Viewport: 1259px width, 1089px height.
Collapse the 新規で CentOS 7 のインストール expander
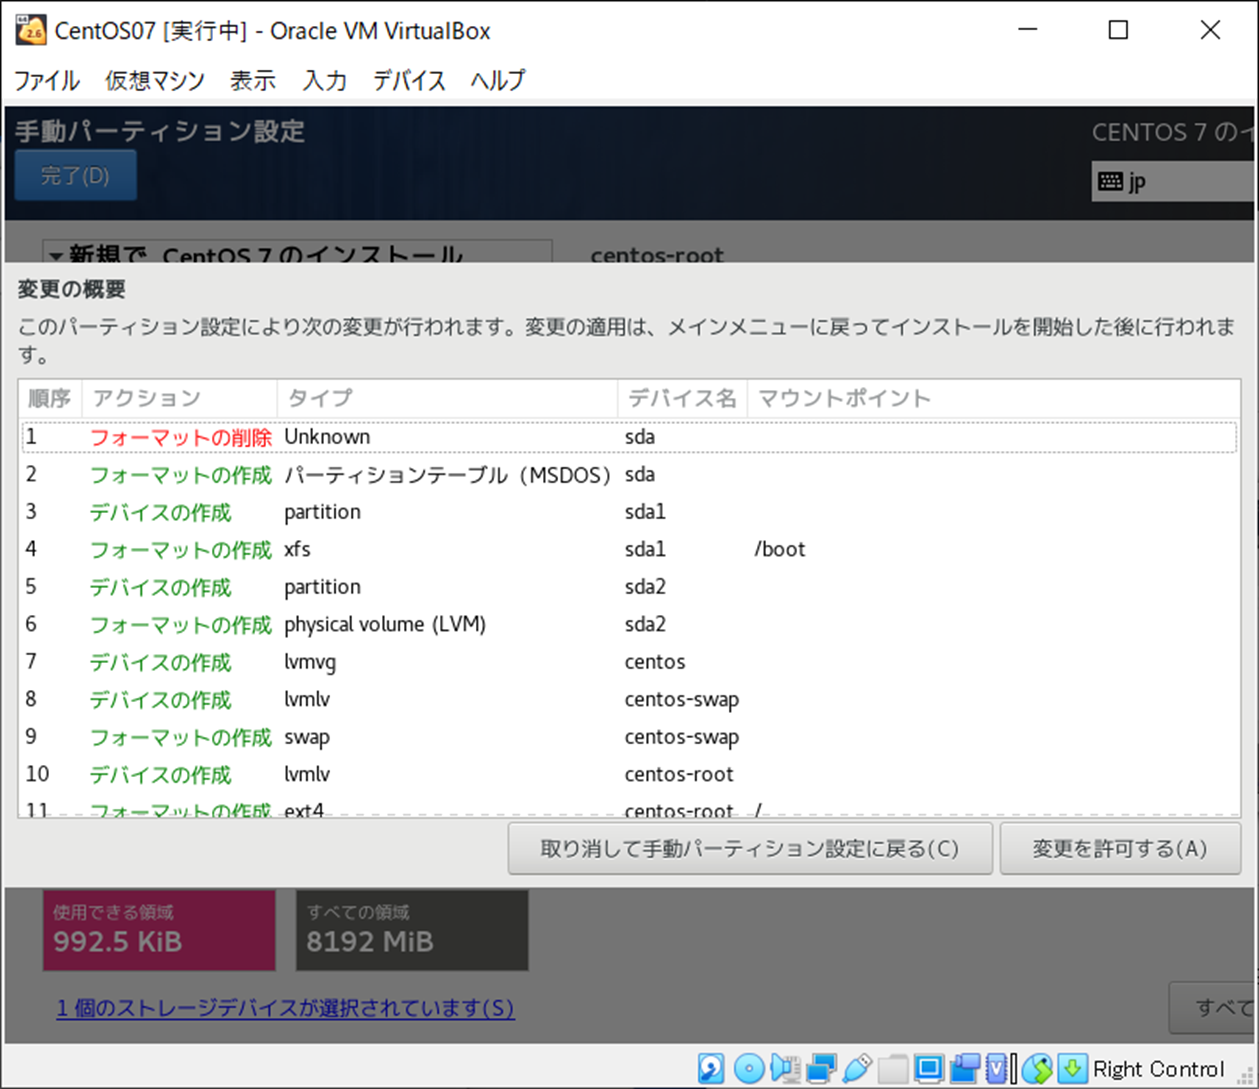pos(56,256)
